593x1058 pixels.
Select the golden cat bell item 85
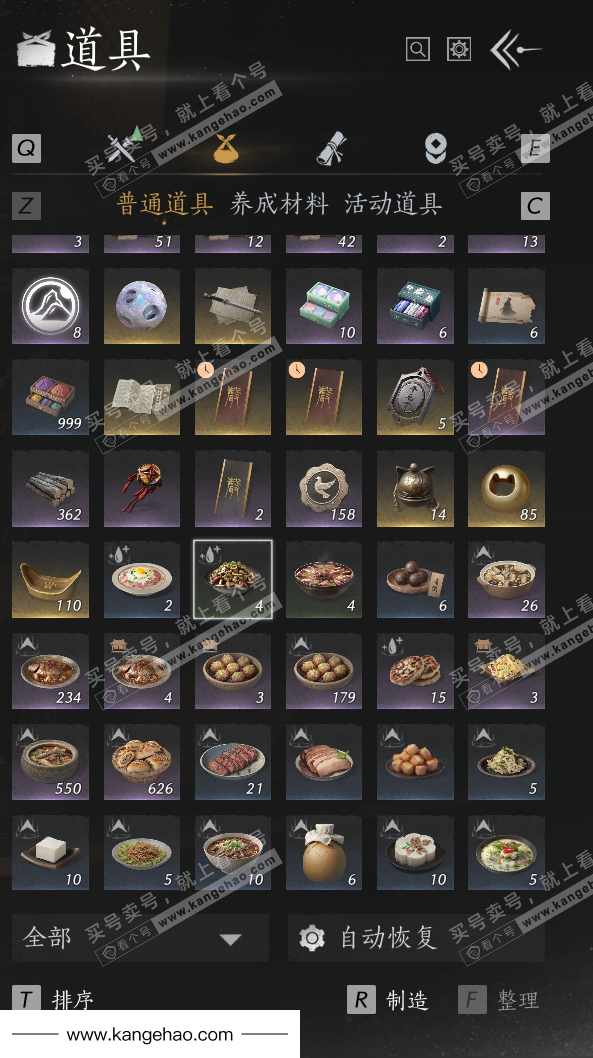click(506, 489)
